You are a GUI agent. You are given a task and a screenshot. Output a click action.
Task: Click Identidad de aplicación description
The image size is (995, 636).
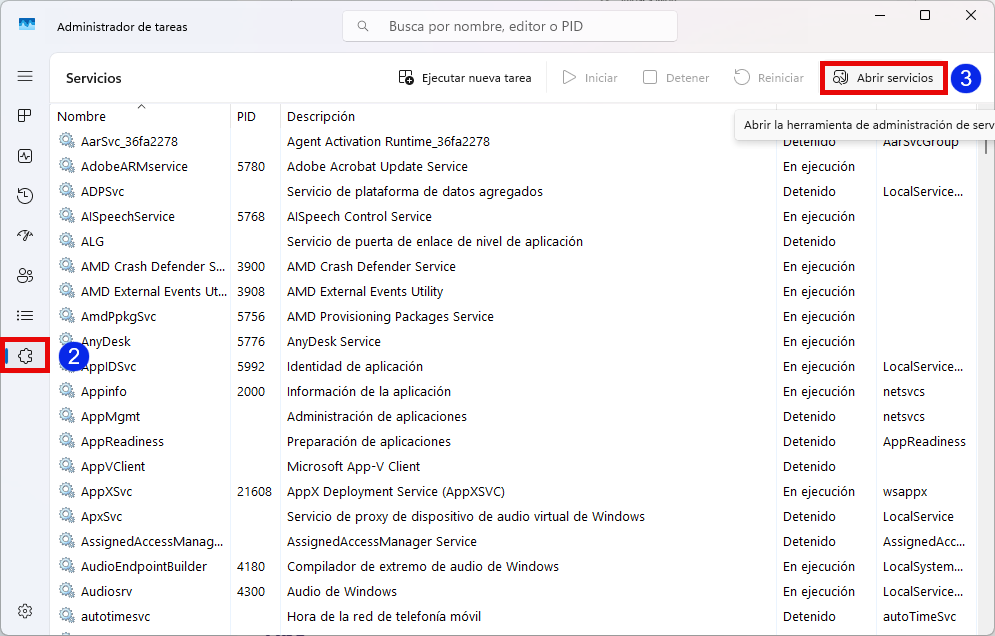point(355,366)
